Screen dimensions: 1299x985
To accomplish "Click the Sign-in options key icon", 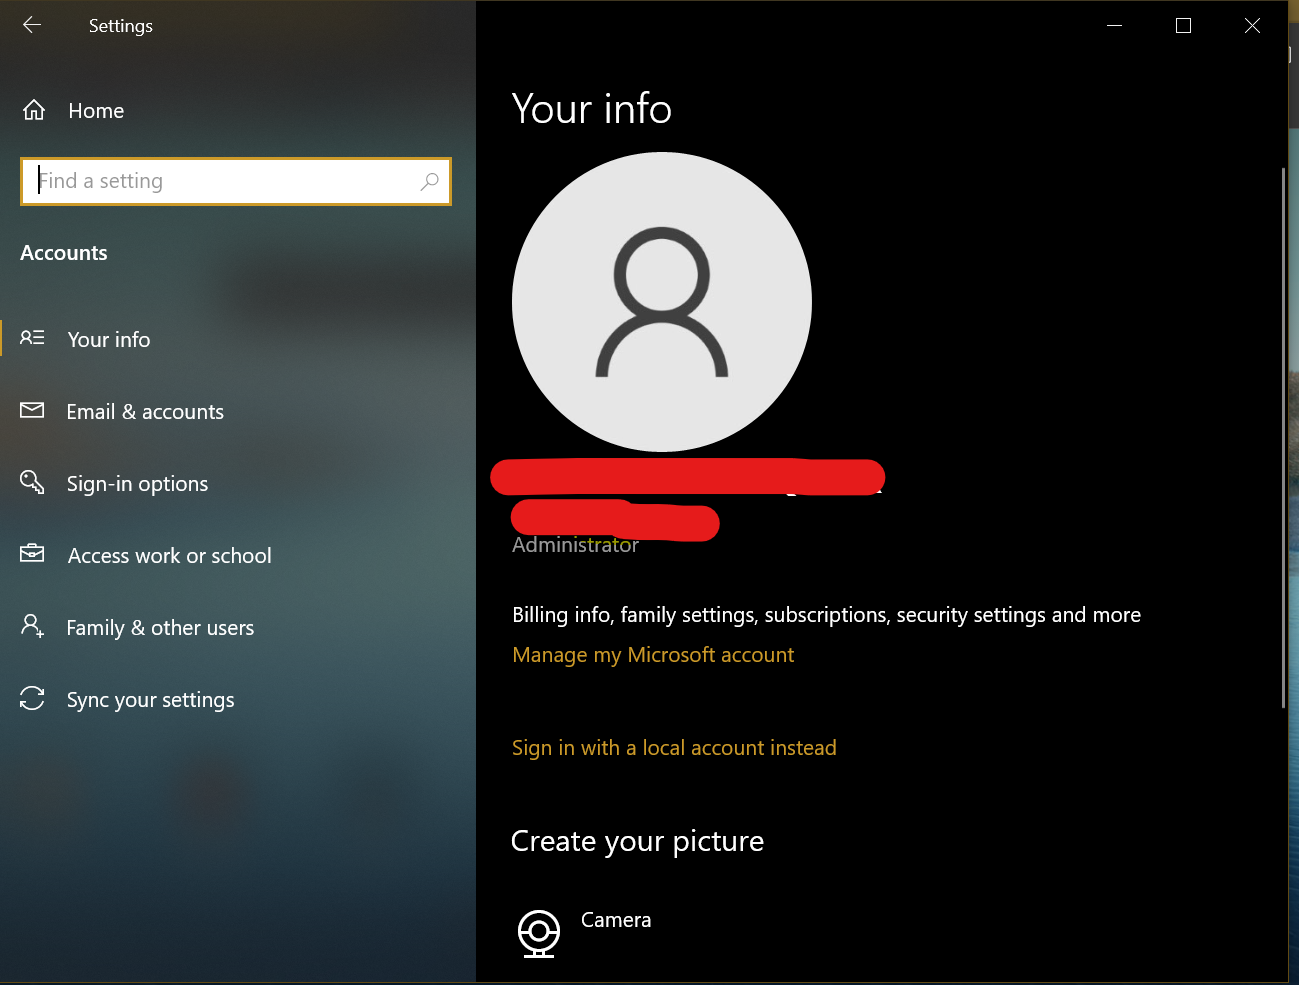I will pos(32,482).
